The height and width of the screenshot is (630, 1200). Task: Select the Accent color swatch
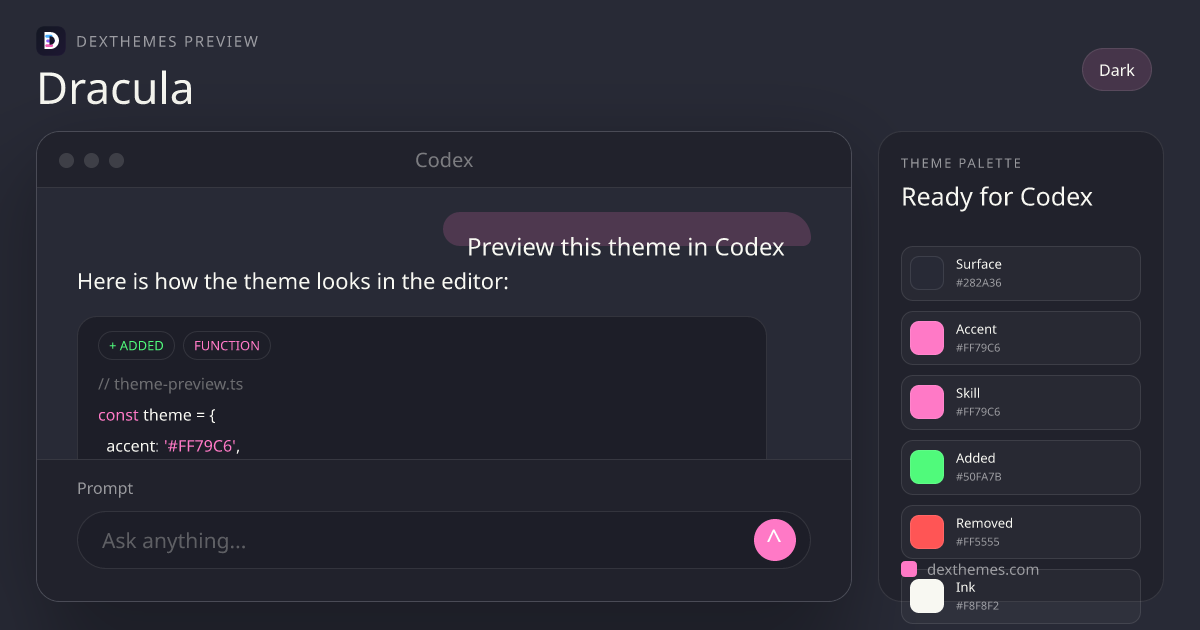pyautogui.click(x=927, y=338)
